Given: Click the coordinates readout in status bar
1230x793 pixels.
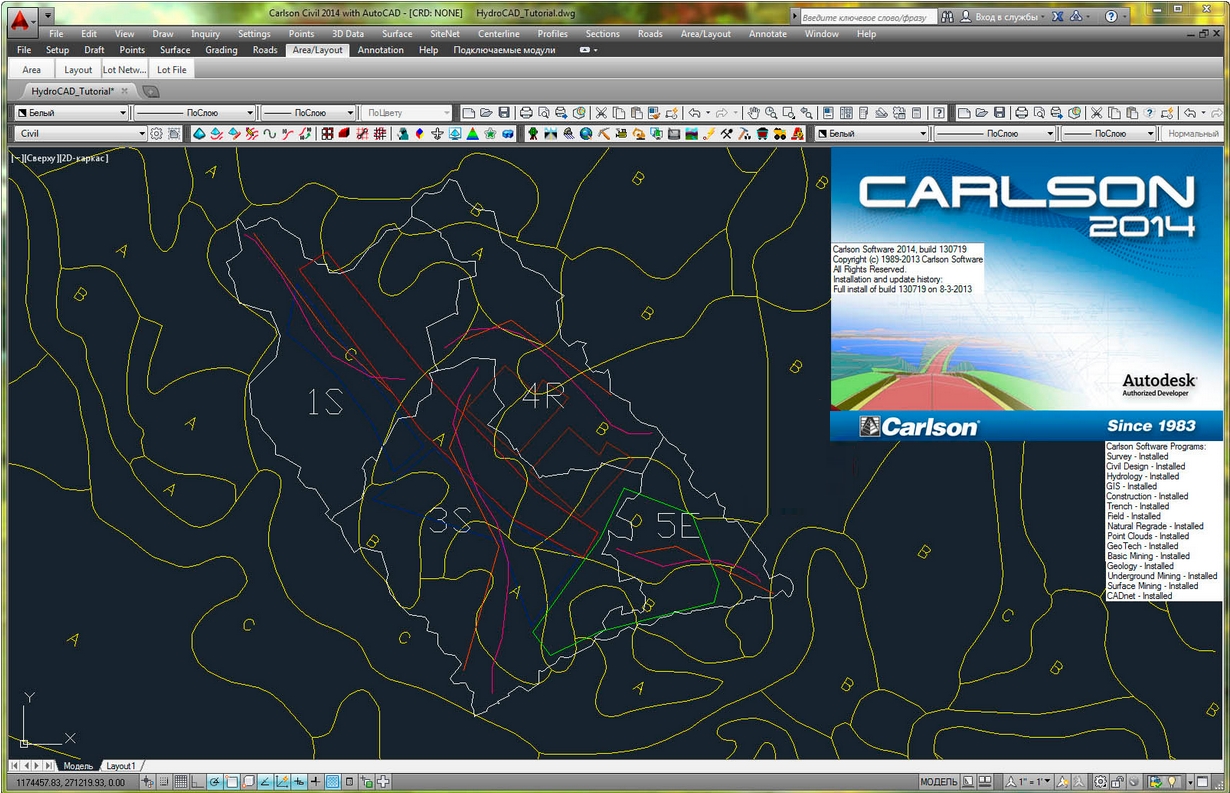Looking at the screenshot, I should tap(69, 781).
